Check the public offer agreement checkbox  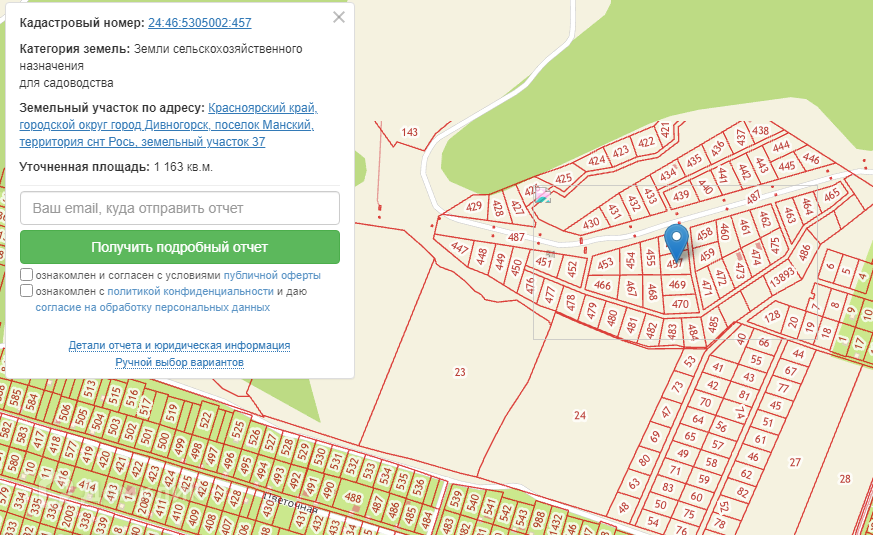click(26, 274)
